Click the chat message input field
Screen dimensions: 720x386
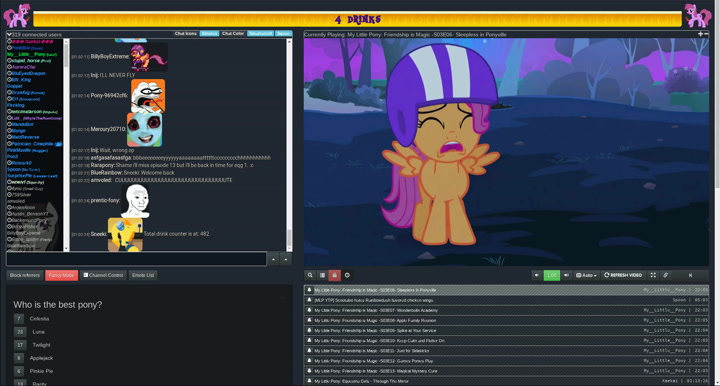tap(136, 259)
